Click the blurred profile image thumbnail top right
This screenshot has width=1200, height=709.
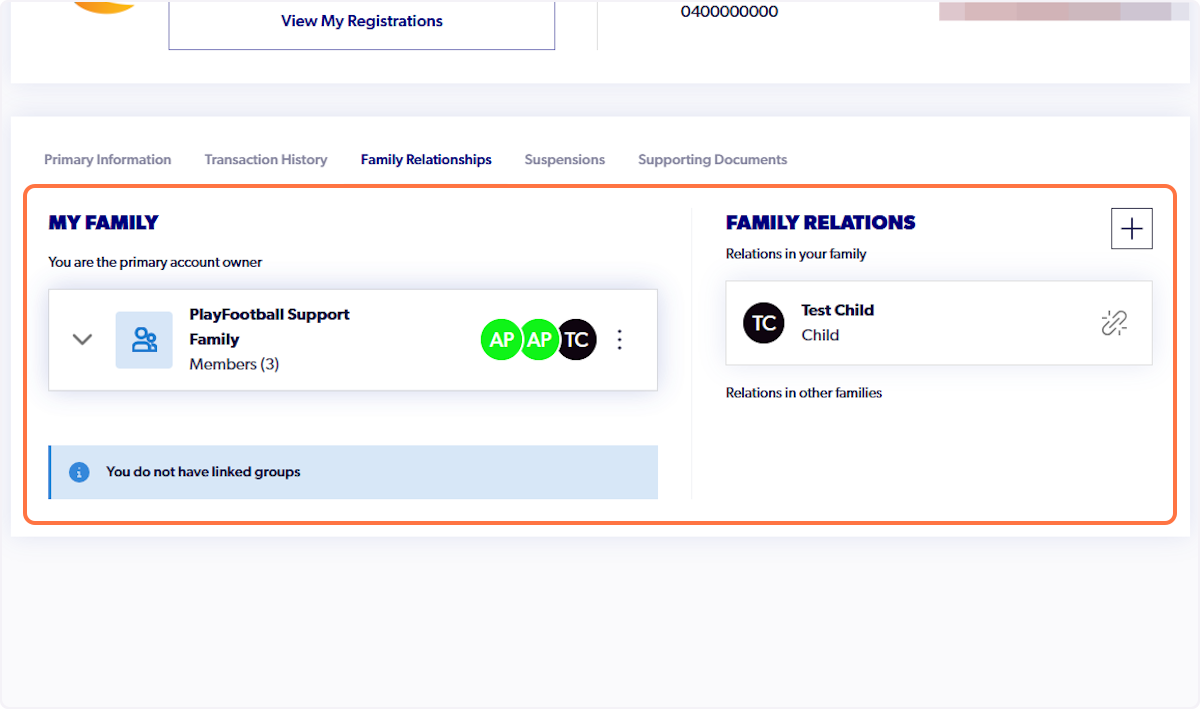1063,11
